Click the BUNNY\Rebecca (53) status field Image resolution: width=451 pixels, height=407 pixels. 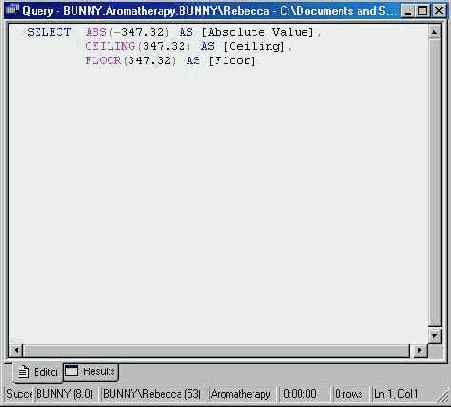152,394
